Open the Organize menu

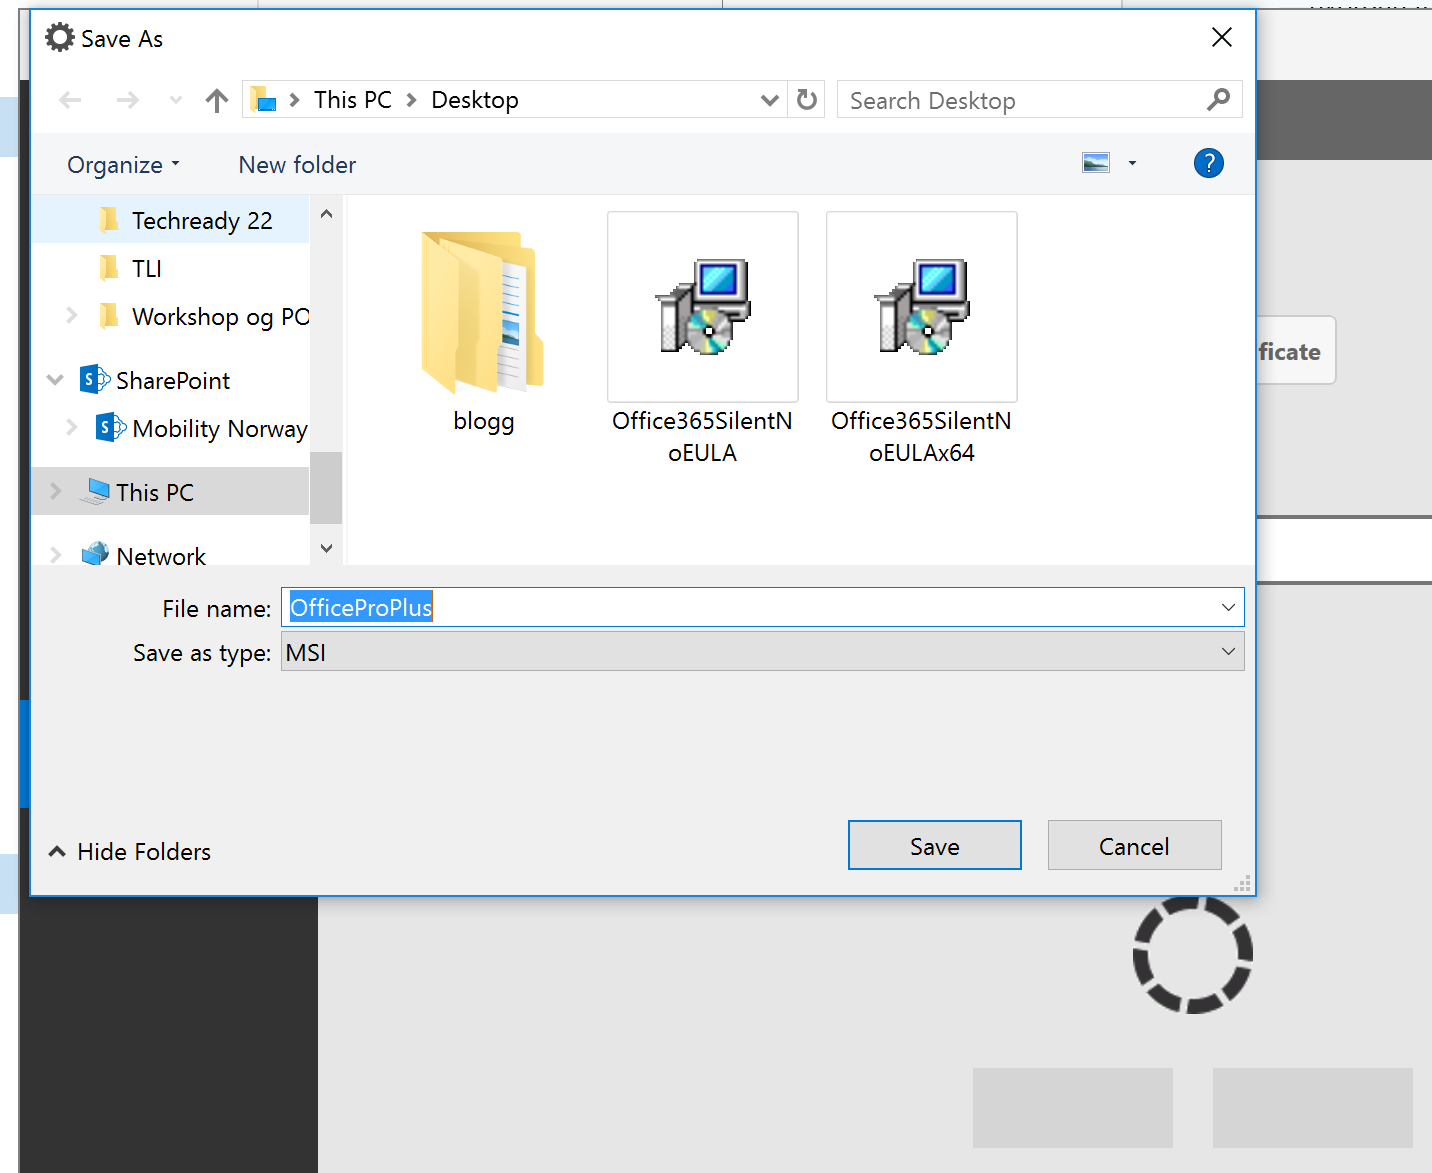122,165
